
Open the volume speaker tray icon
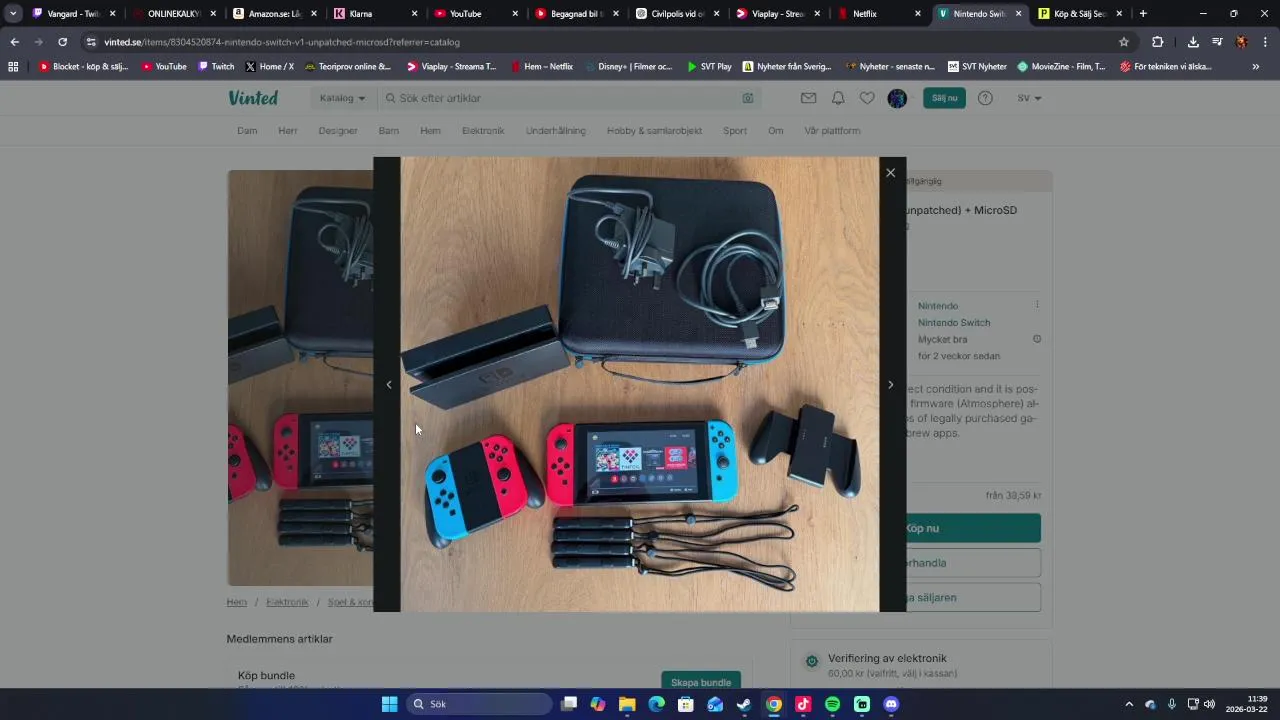(1209, 704)
